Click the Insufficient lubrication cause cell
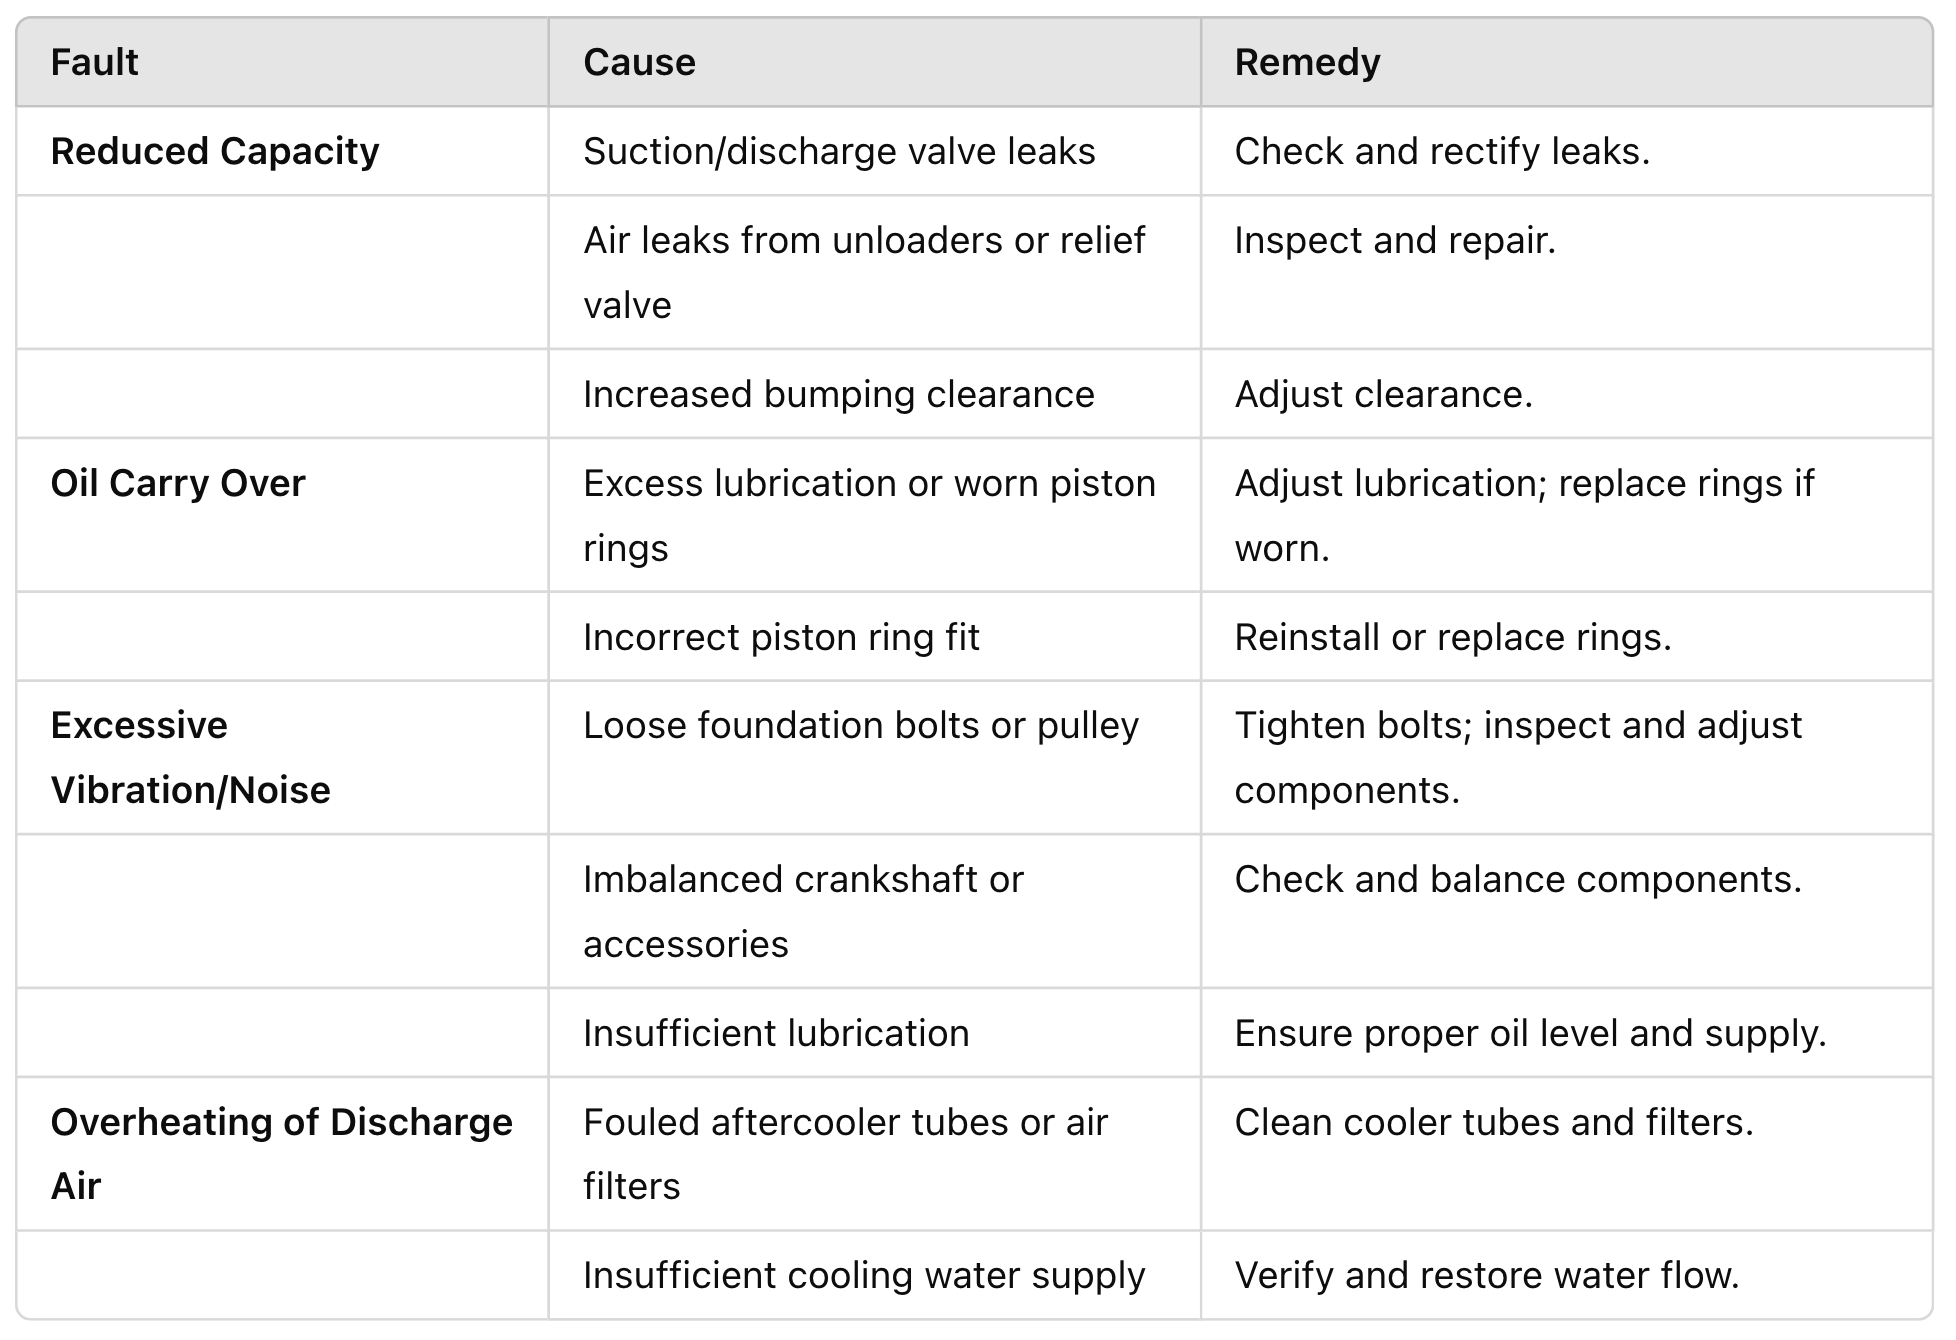 [x=874, y=1033]
